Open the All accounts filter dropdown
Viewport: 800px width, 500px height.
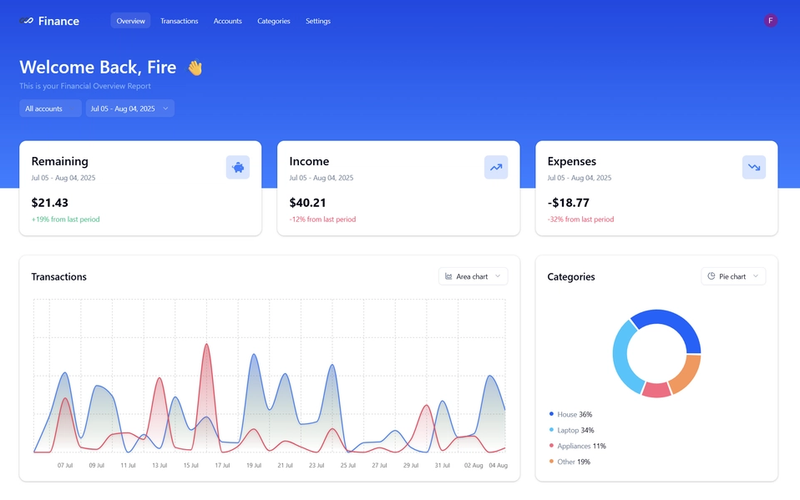51,108
